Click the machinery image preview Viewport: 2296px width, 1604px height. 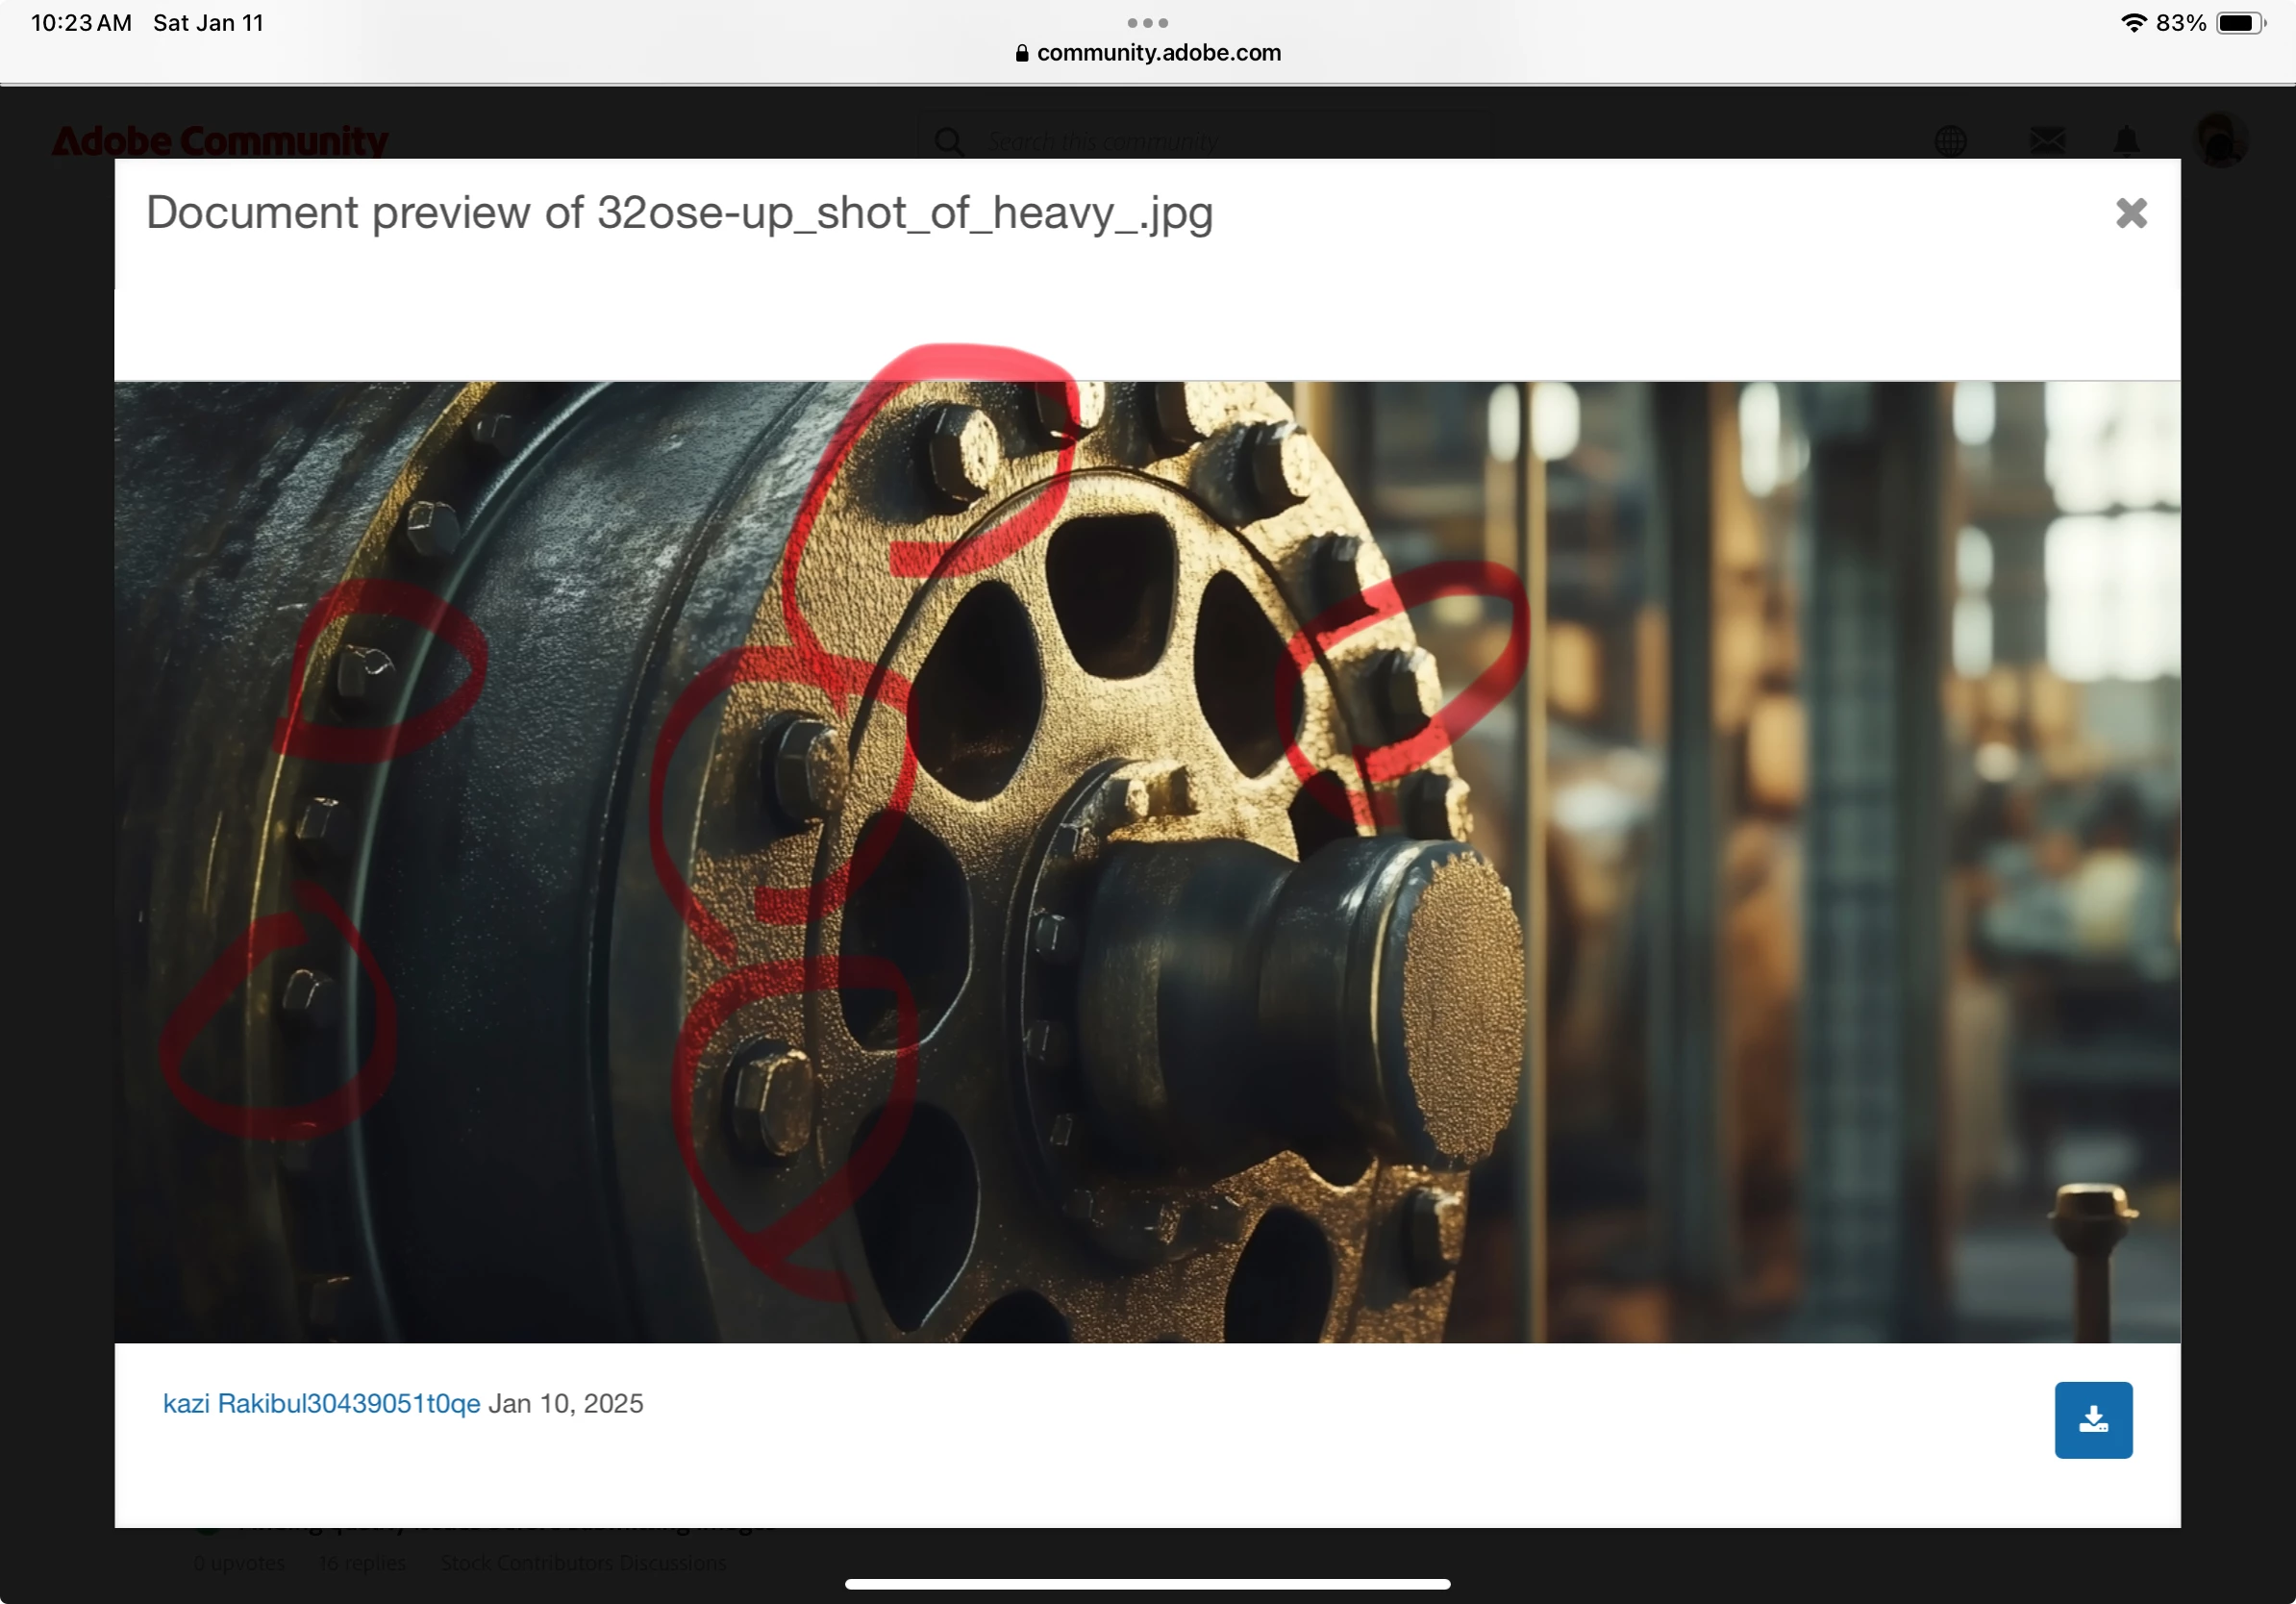[1146, 861]
